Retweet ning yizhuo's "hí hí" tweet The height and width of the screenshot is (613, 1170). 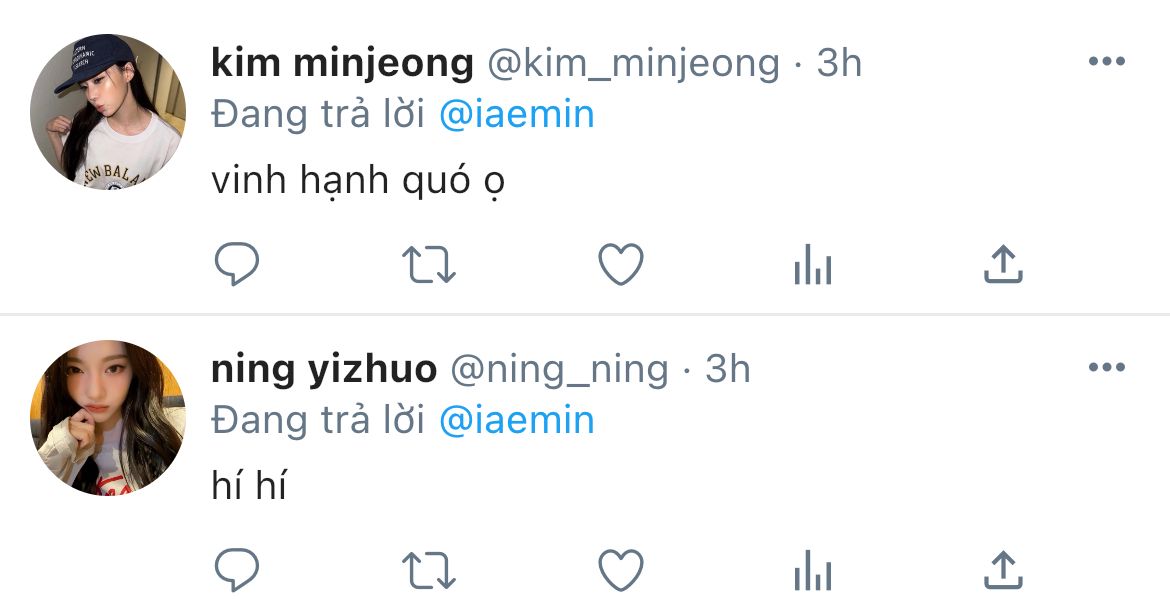click(428, 571)
